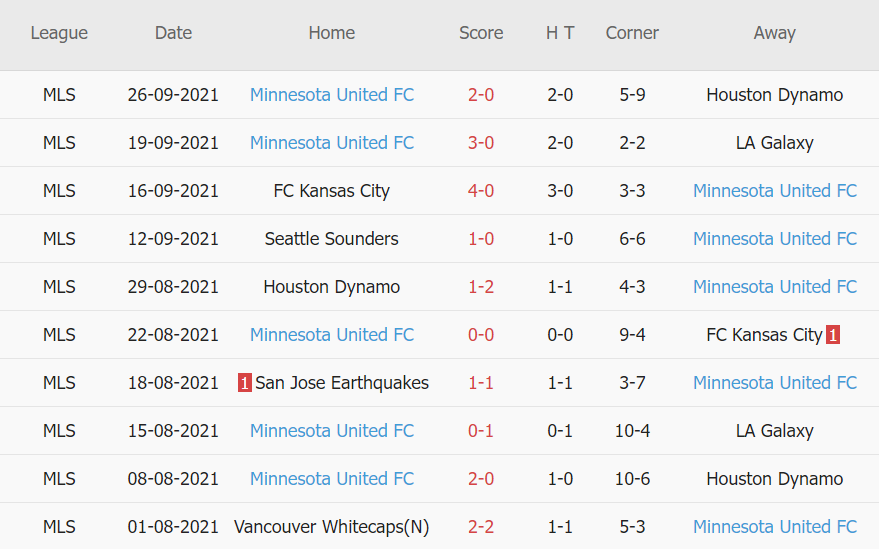Click the Score column header
The image size is (879, 549).
click(x=481, y=33)
